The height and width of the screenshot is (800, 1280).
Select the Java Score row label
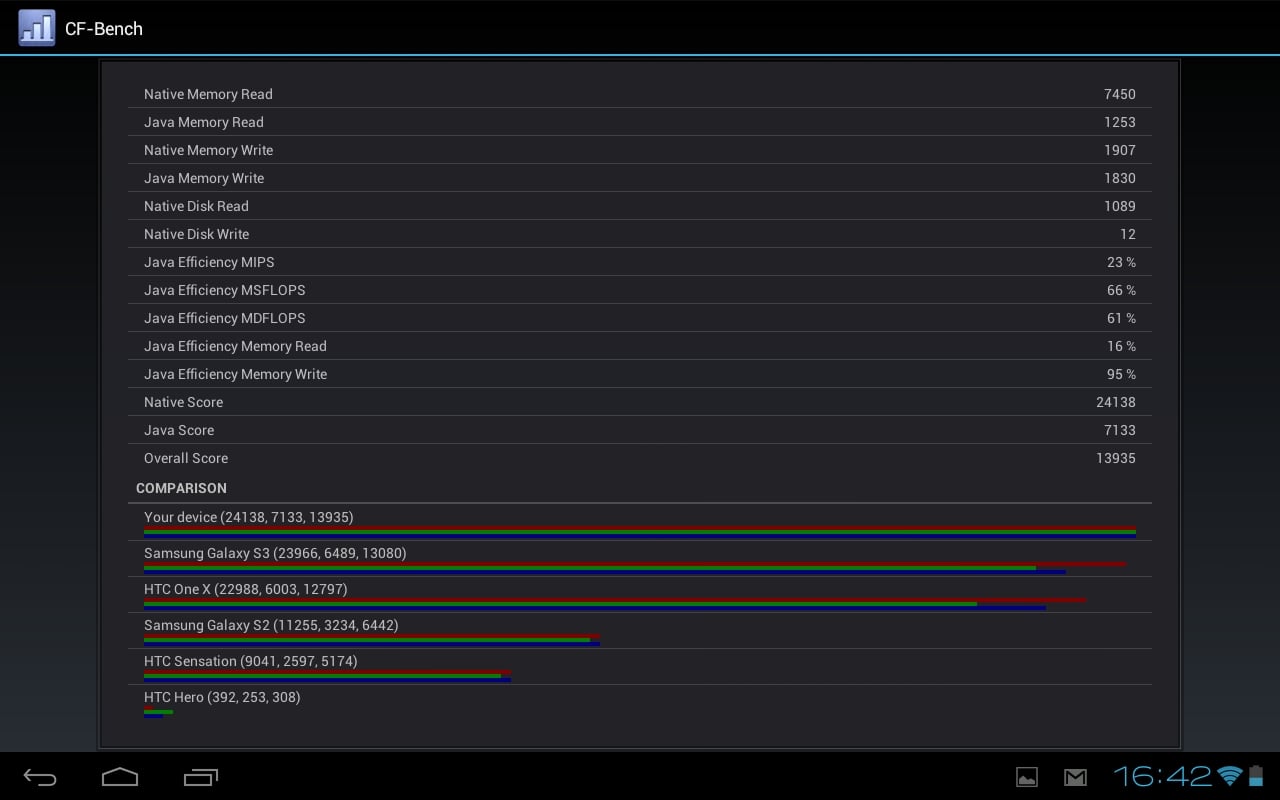pyautogui.click(x=179, y=430)
